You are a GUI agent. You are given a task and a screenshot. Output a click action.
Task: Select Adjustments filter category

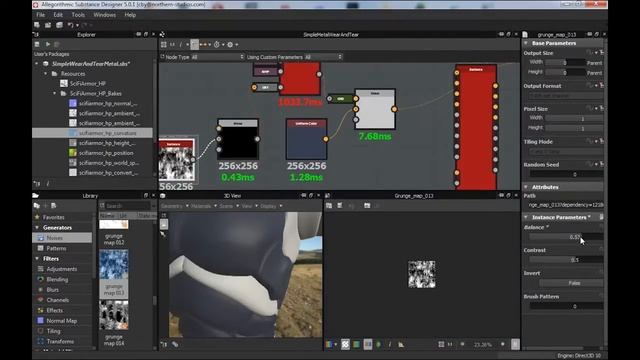point(61,269)
